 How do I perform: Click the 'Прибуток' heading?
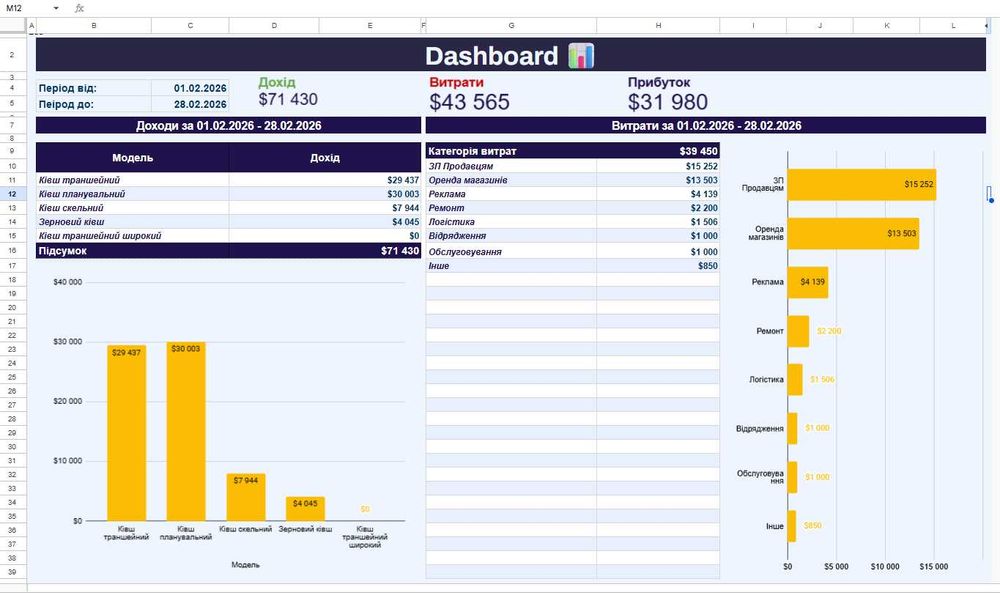click(x=659, y=82)
